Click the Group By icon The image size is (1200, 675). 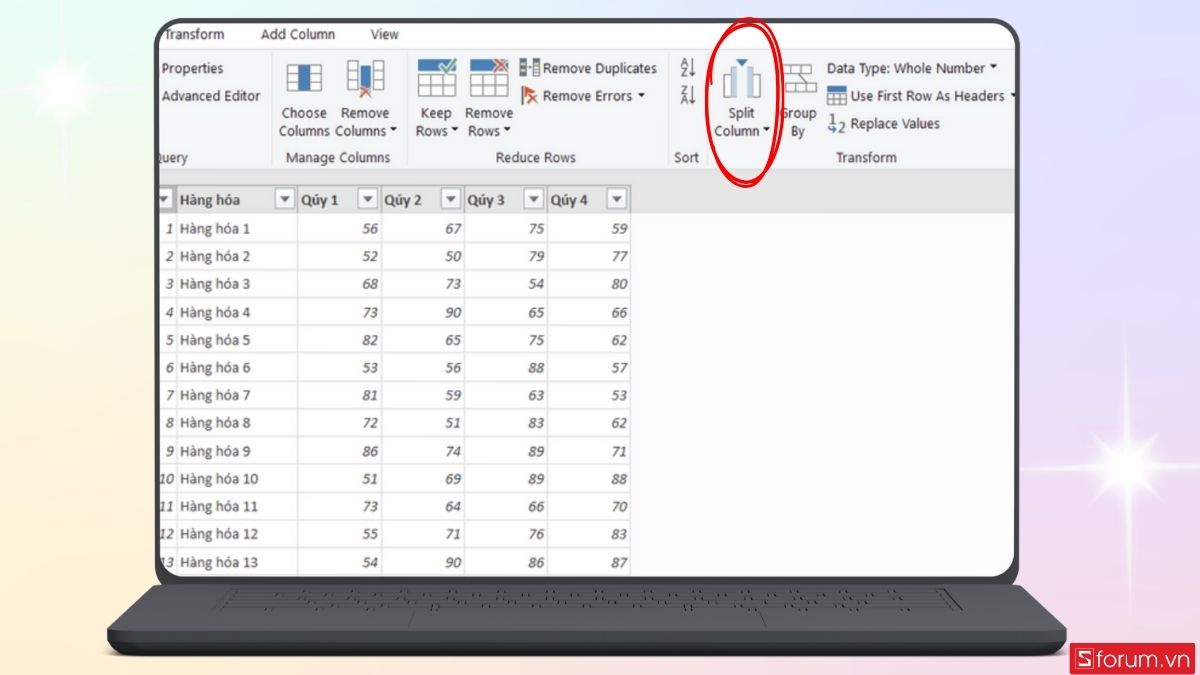pyautogui.click(x=798, y=81)
